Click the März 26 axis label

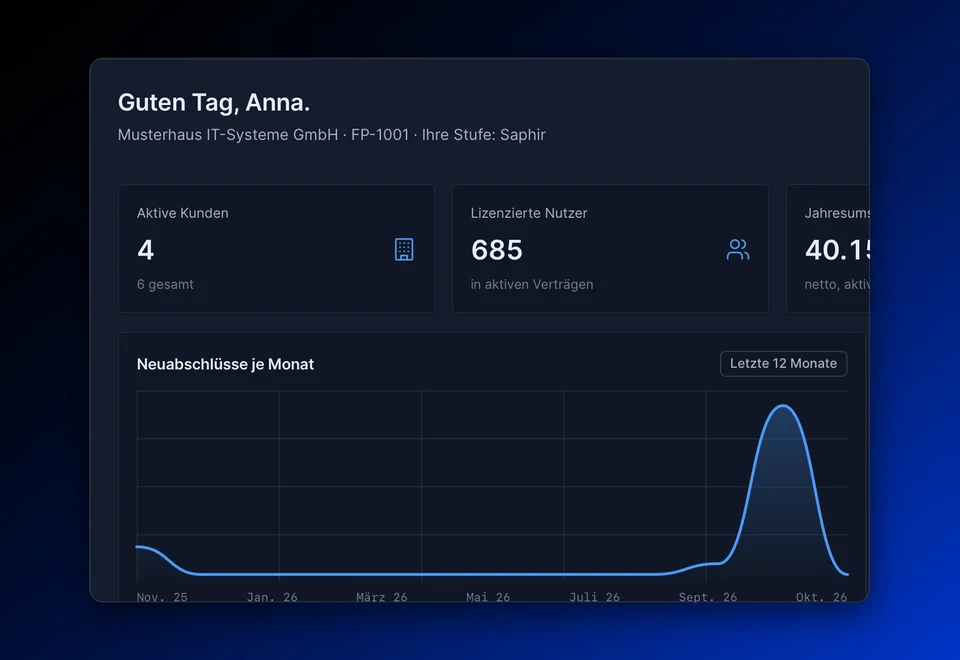pyautogui.click(x=381, y=597)
